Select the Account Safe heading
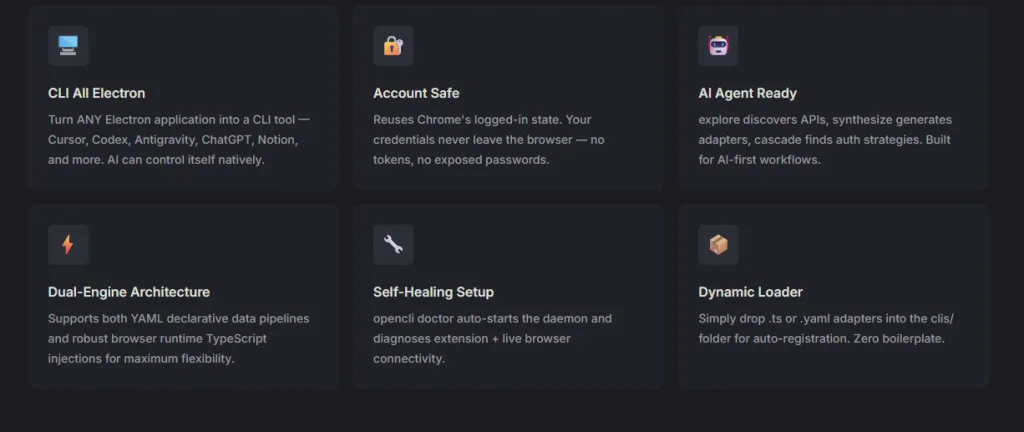Image resolution: width=1024 pixels, height=432 pixels. point(416,93)
